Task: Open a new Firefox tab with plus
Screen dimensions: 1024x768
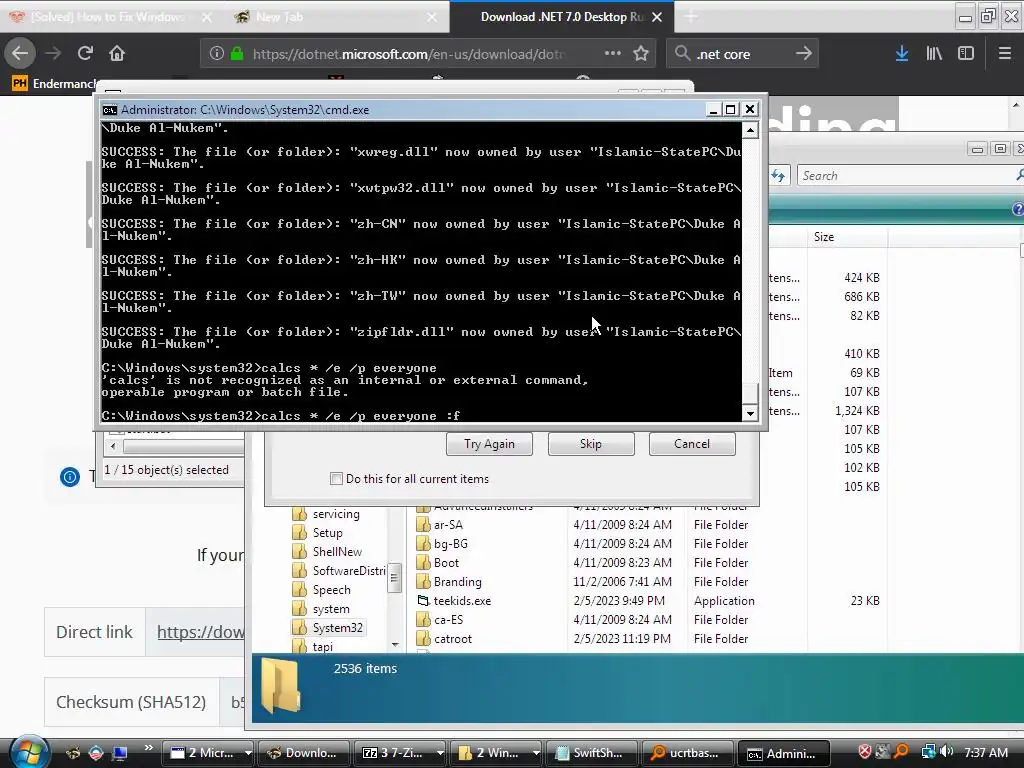Action: [691, 17]
